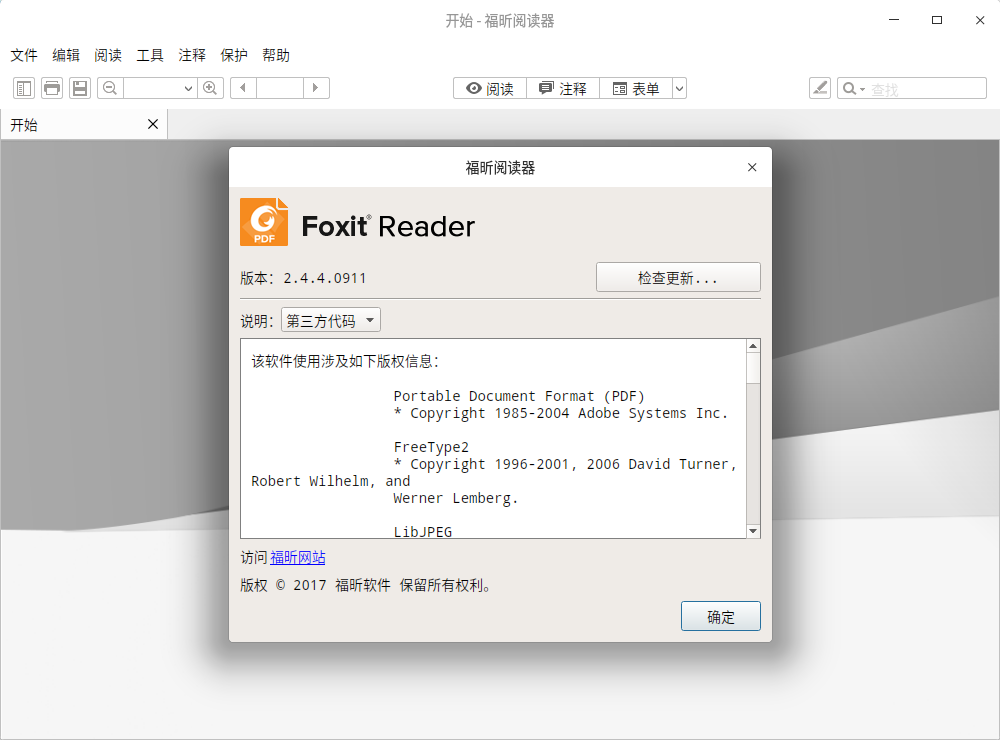The height and width of the screenshot is (740, 1000).
Task: Open the 编辑 menu
Action: tap(66, 56)
